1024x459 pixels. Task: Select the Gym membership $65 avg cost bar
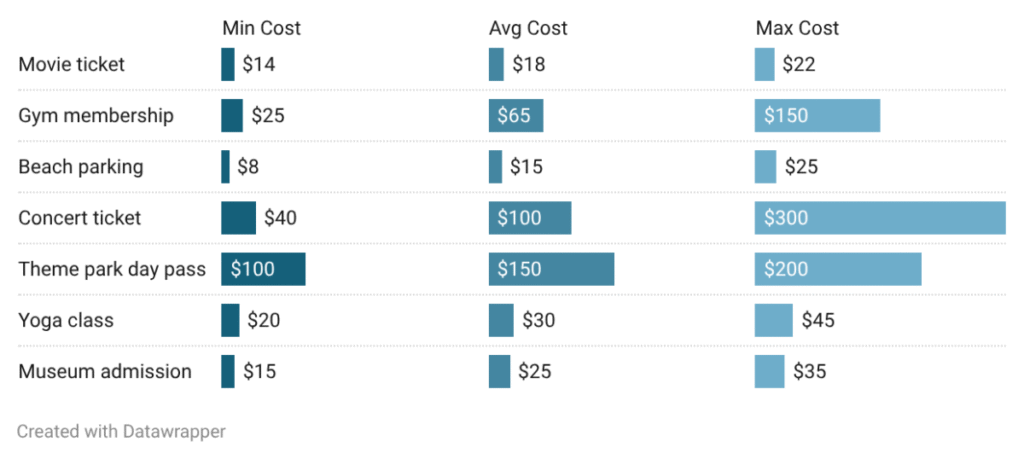(x=516, y=116)
